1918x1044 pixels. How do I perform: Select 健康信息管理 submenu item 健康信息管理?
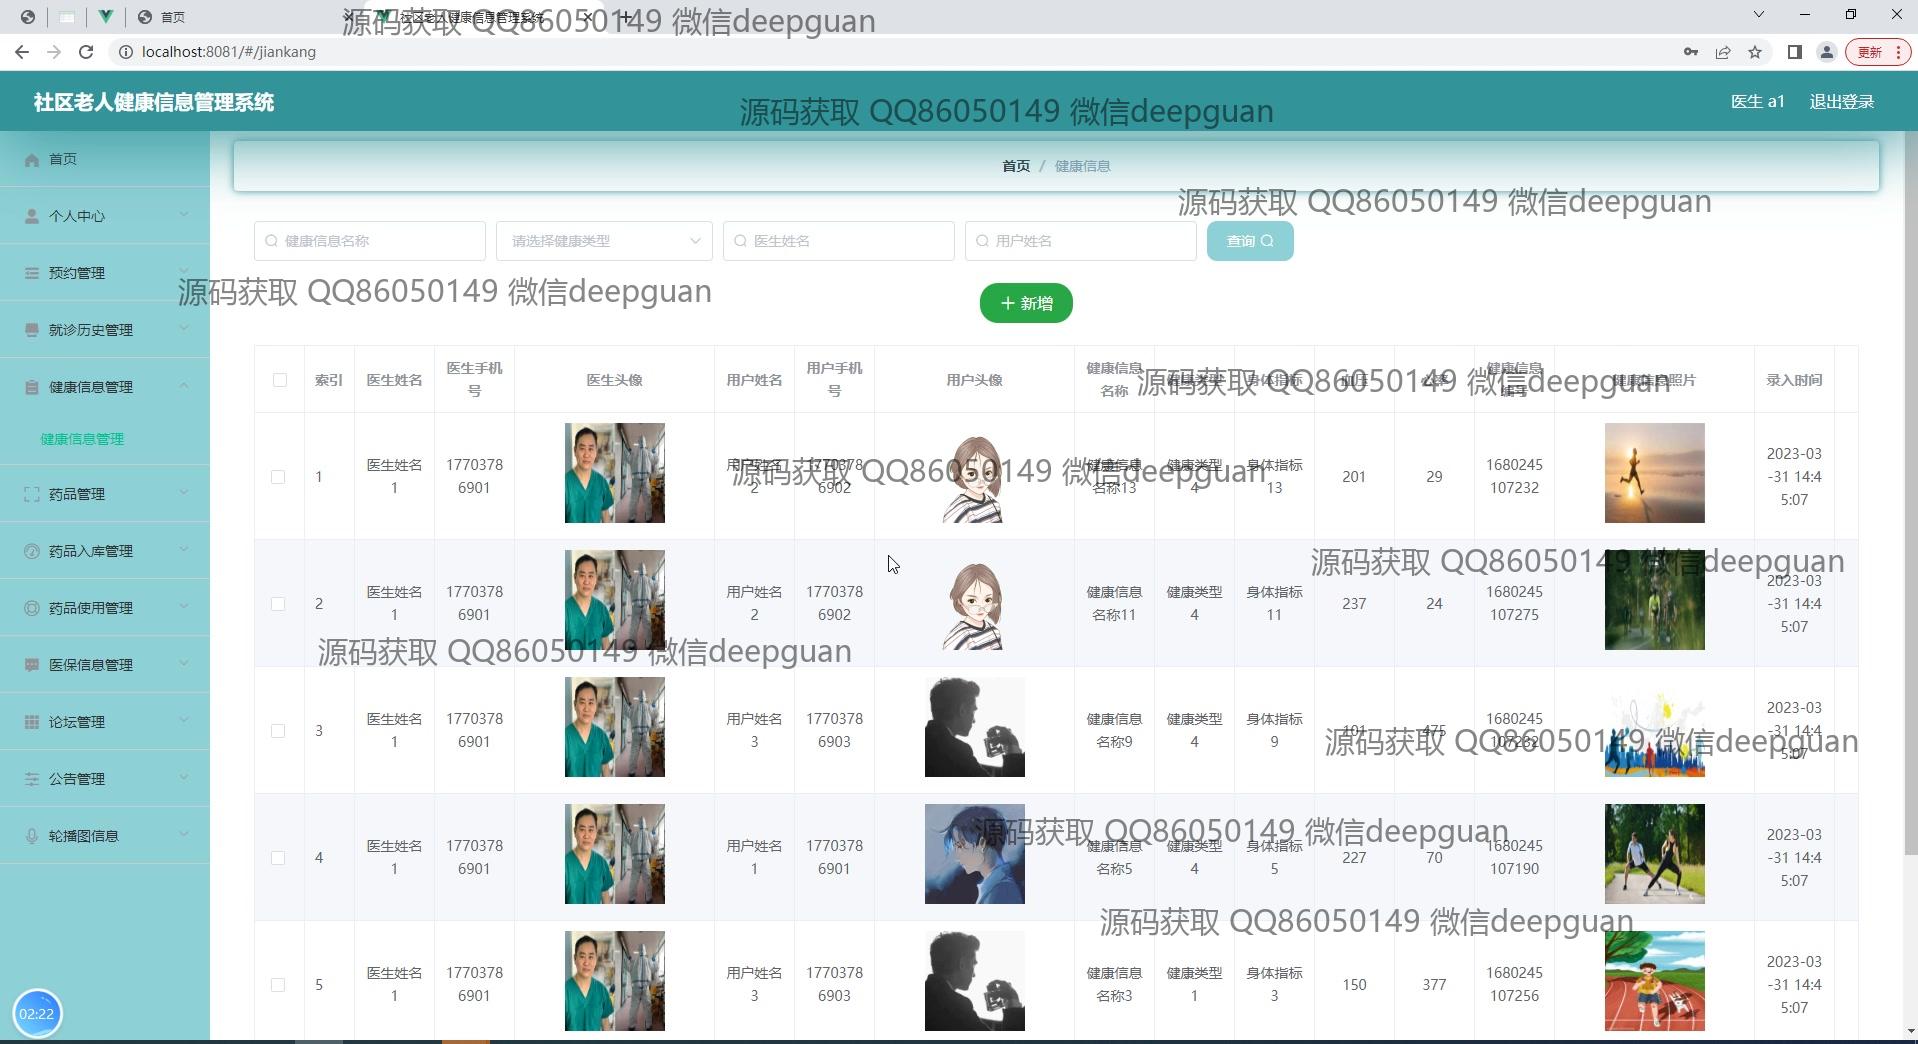(81, 438)
